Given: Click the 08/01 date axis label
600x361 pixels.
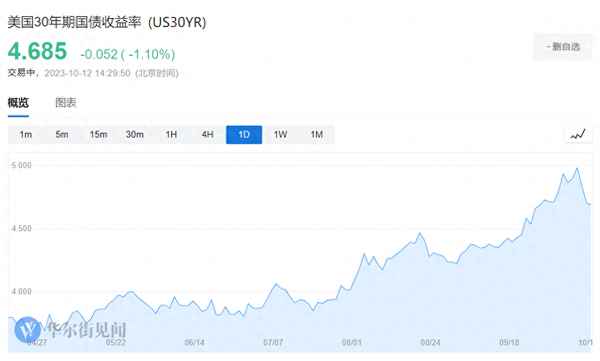Looking at the screenshot, I should tap(352, 342).
